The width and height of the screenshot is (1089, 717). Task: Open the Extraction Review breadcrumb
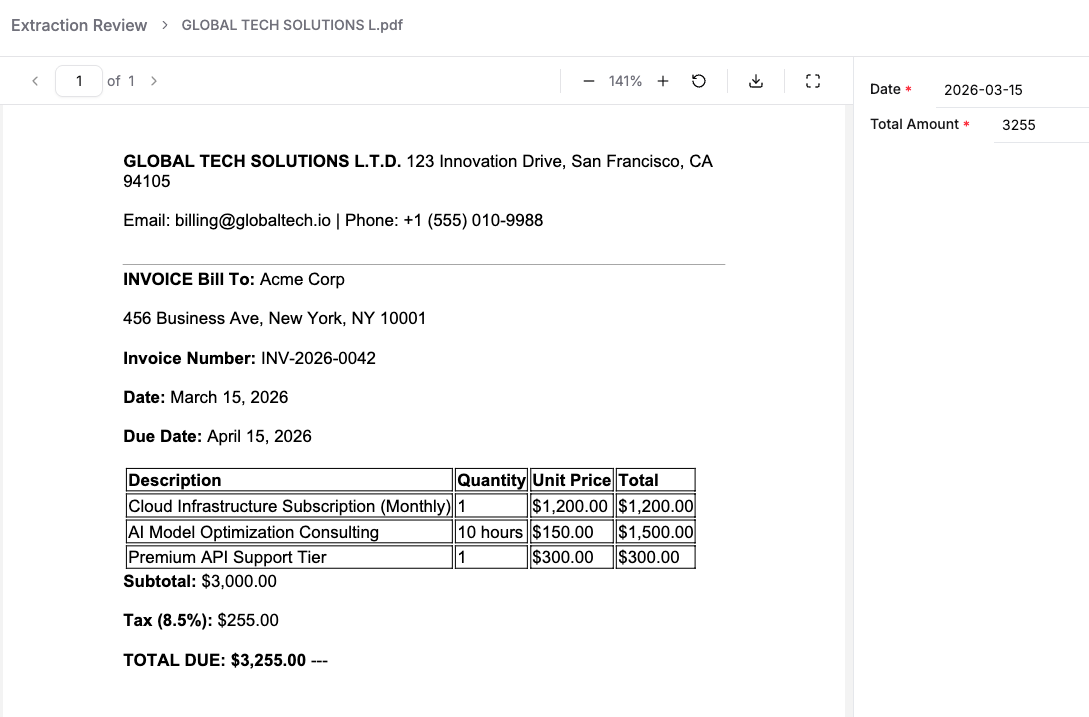click(79, 25)
